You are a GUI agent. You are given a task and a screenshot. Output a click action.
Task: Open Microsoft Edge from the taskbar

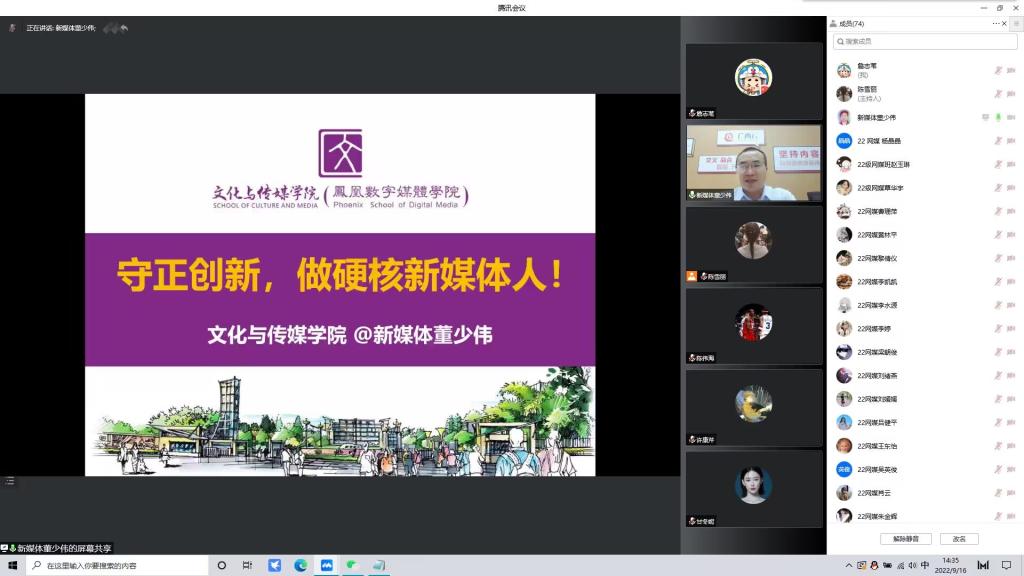300,566
